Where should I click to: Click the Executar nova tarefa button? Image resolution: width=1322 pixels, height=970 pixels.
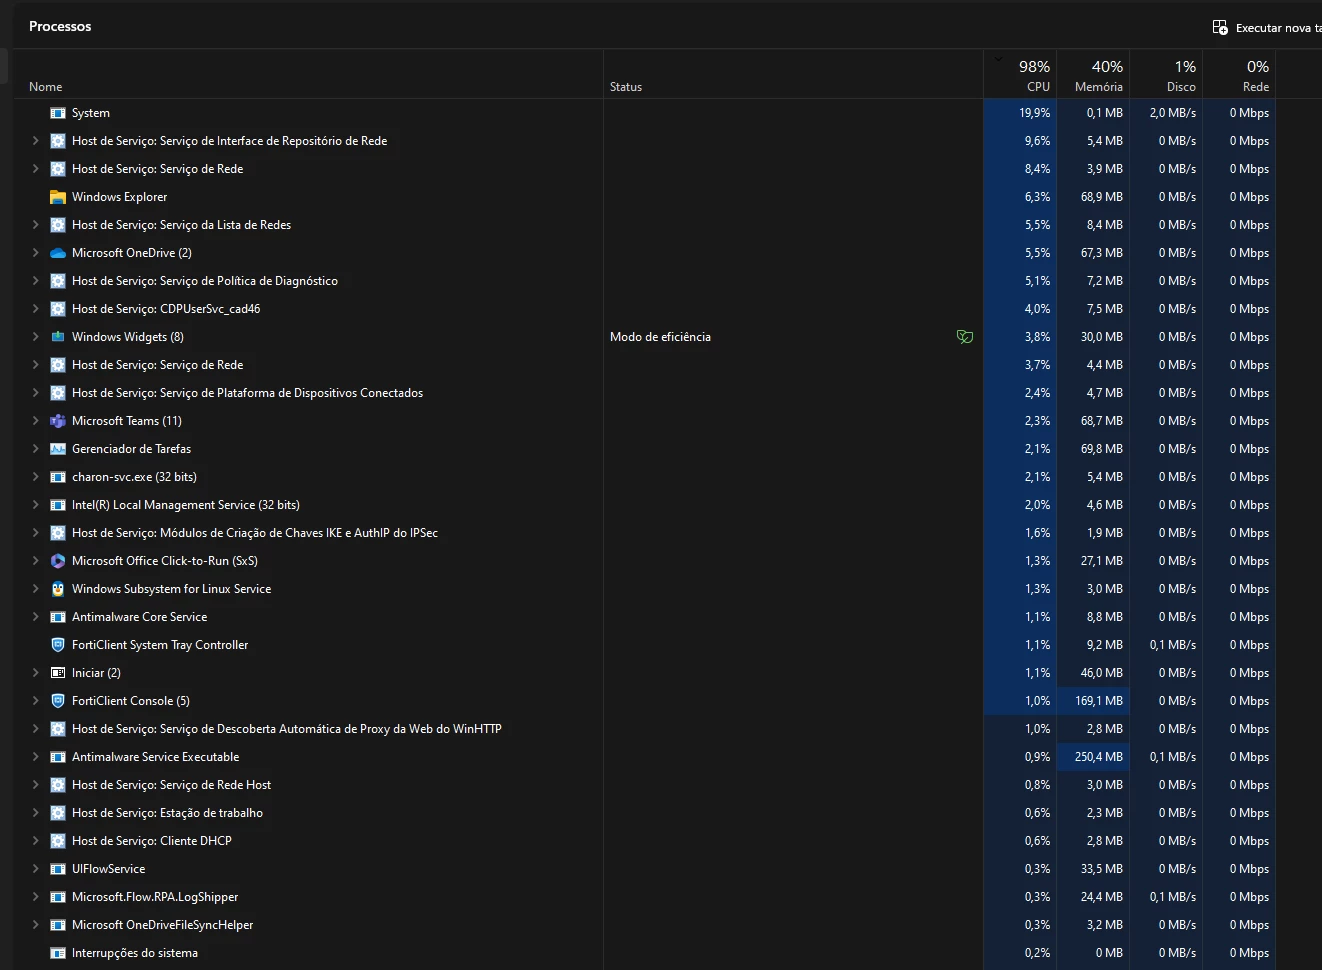[1267, 28]
